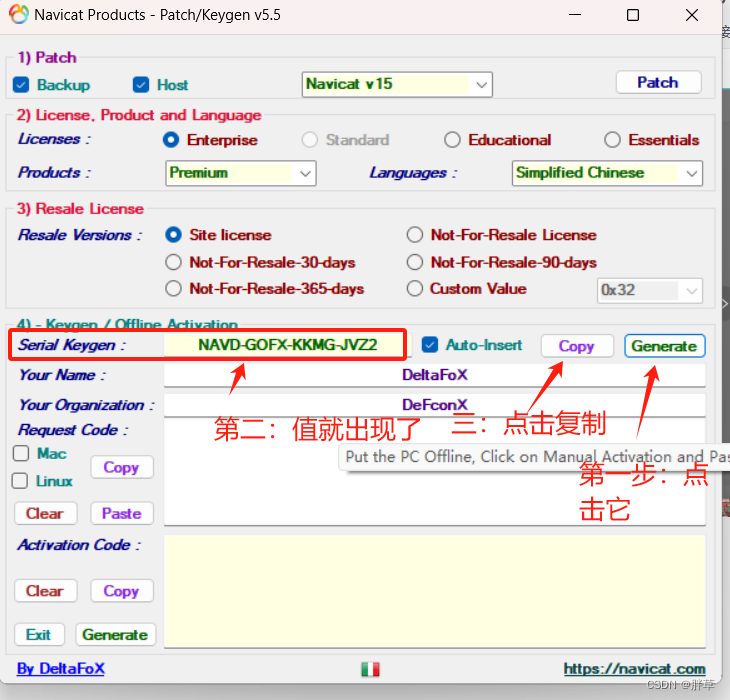This screenshot has width=730, height=700.
Task: Close the Patch/Keygen window
Action: [x=692, y=15]
